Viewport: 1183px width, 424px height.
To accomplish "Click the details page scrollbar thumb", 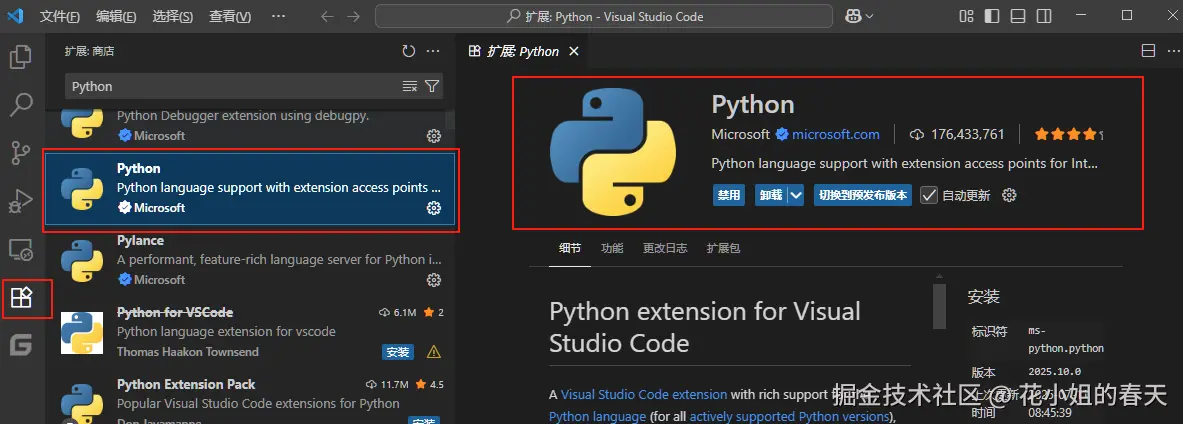I will pyautogui.click(x=939, y=306).
